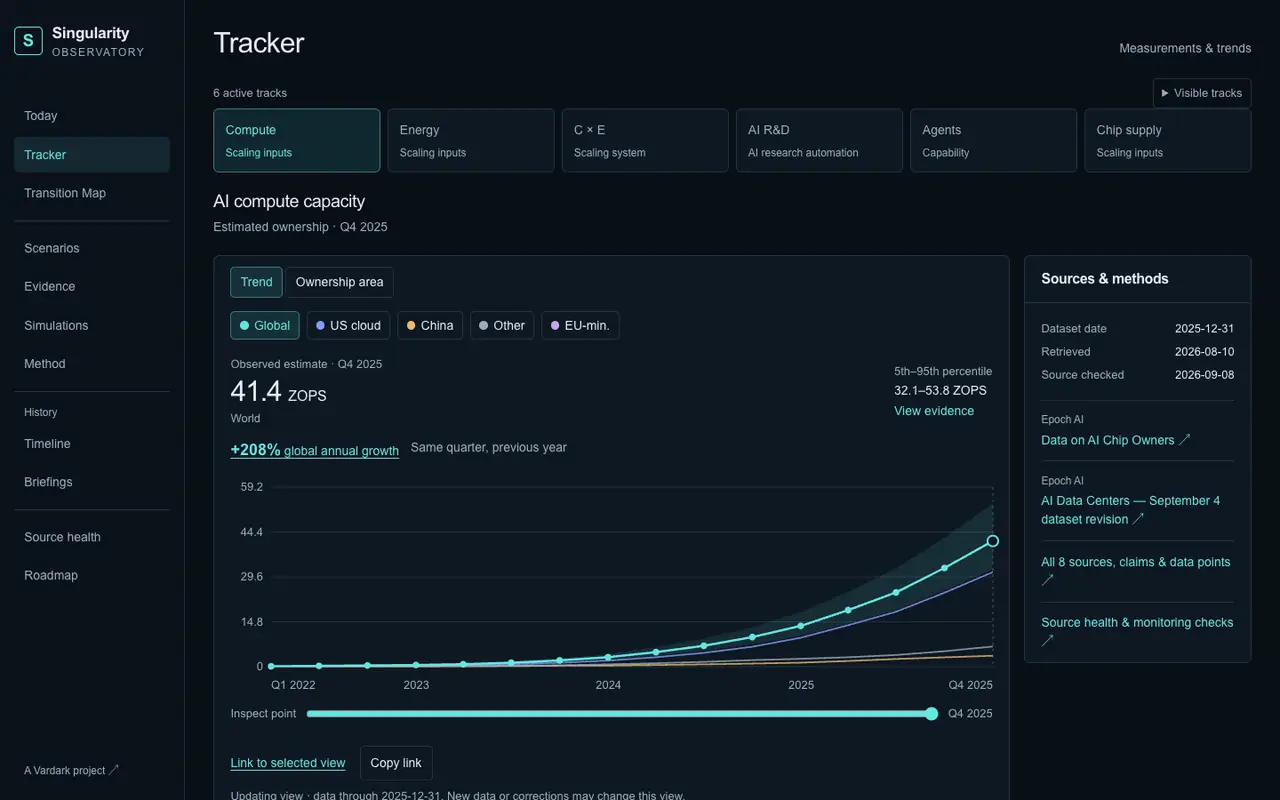This screenshot has width=1280, height=800.
Task: Open the Evidence page
Action: coord(92,286)
